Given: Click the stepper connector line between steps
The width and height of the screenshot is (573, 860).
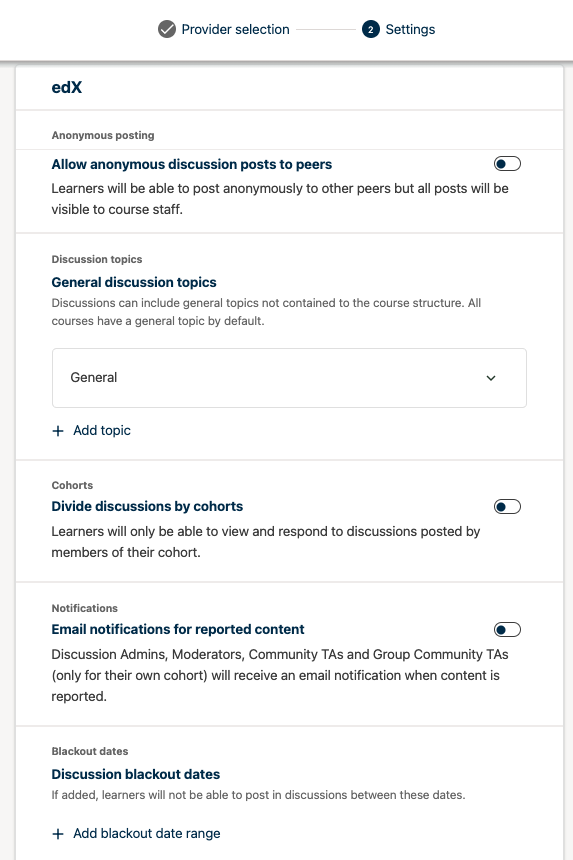Looking at the screenshot, I should [326, 29].
